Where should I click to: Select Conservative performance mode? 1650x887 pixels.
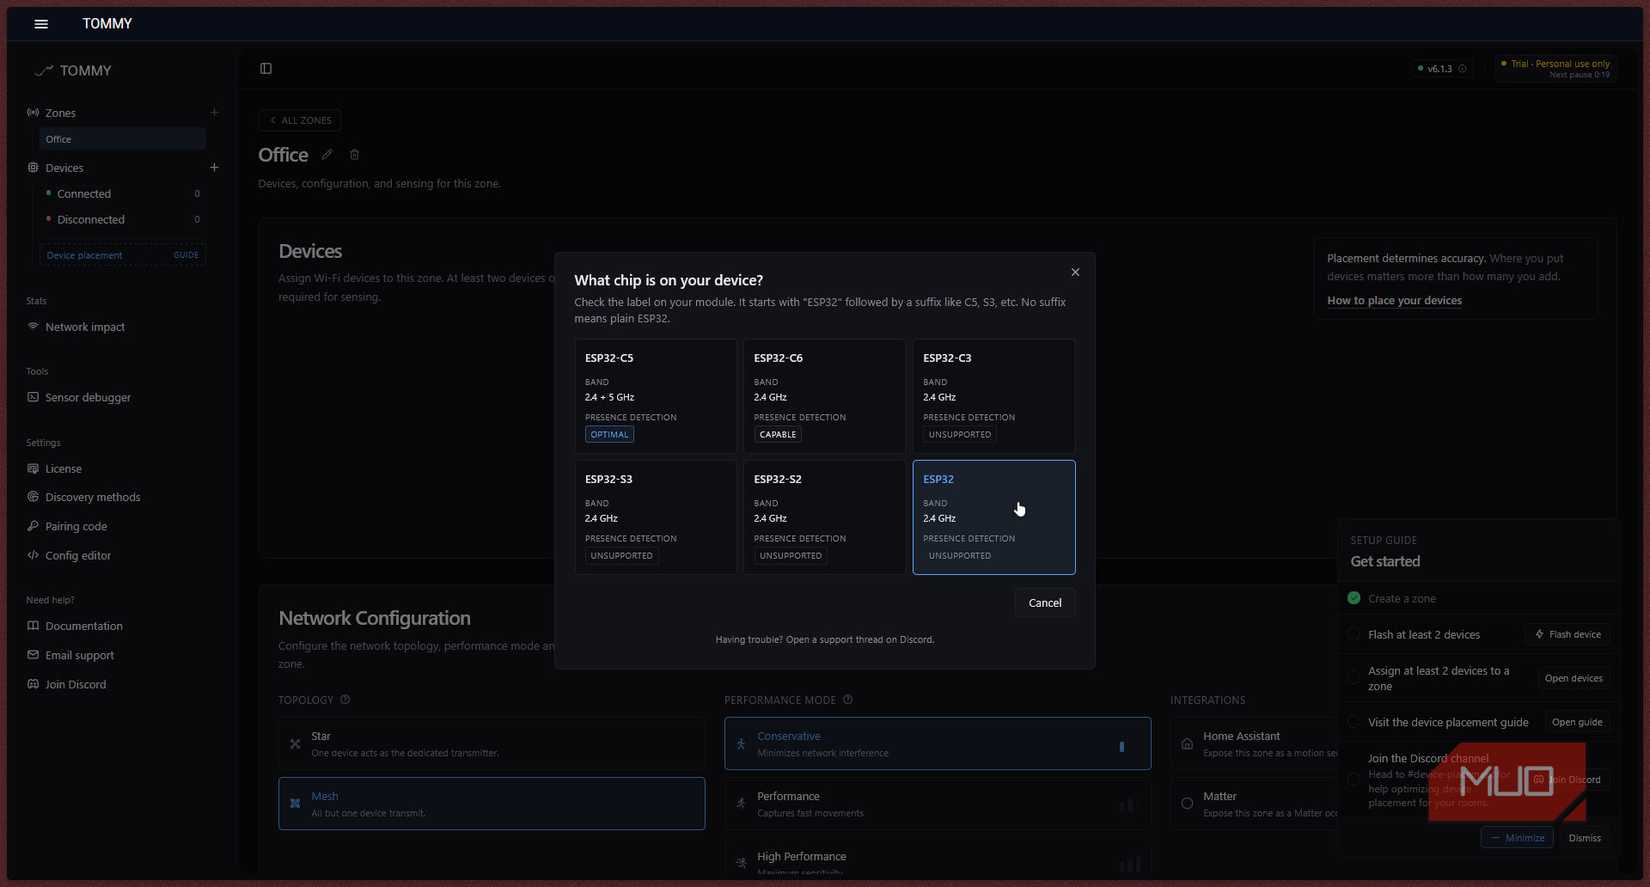pyautogui.click(x=938, y=744)
